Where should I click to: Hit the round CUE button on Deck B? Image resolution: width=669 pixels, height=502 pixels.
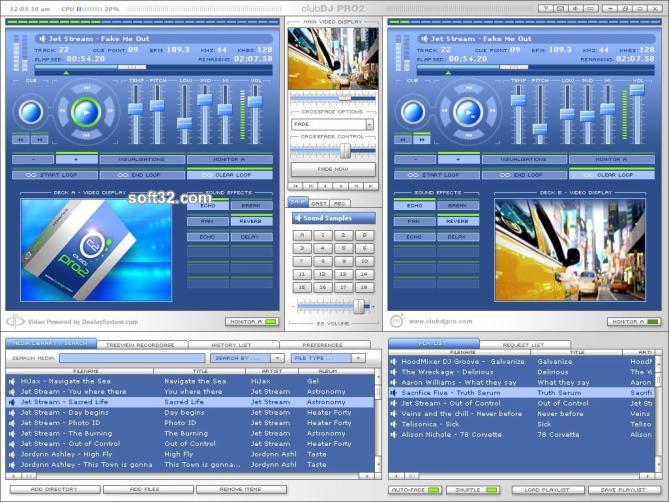413,113
